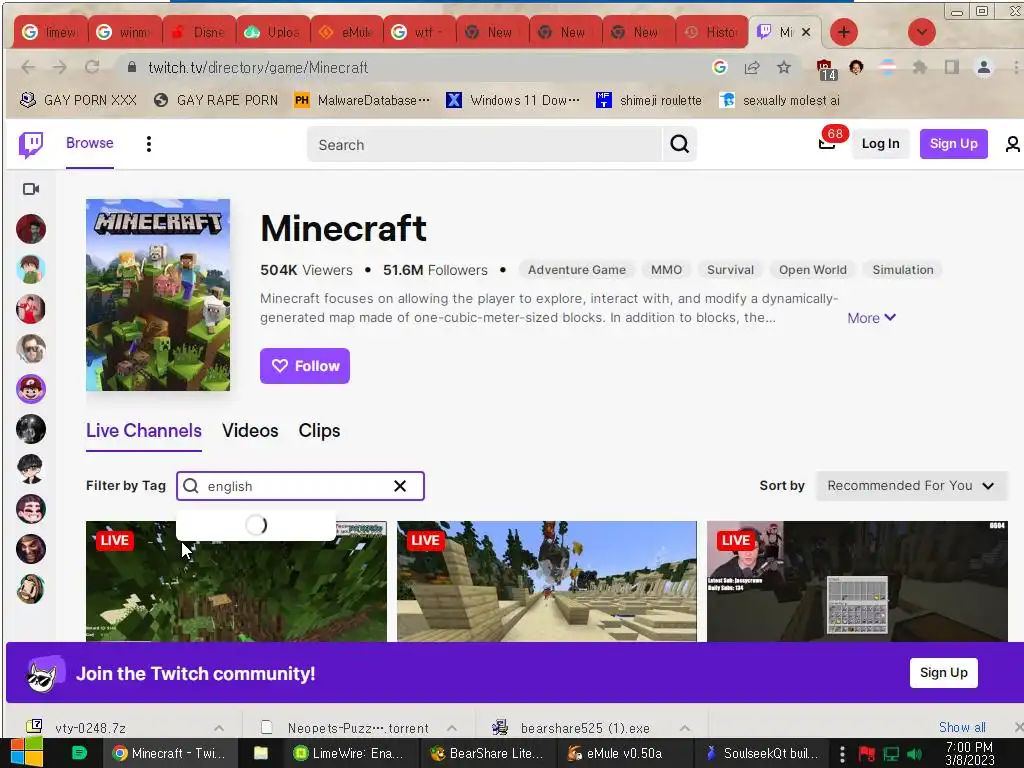
Task: Click the browser address bar URL
Action: (x=258, y=67)
